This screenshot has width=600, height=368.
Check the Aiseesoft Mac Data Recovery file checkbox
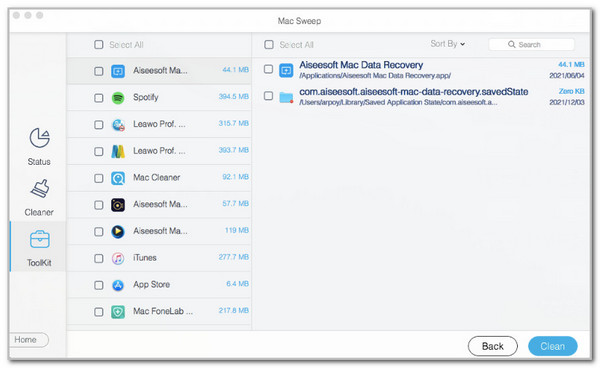269,69
